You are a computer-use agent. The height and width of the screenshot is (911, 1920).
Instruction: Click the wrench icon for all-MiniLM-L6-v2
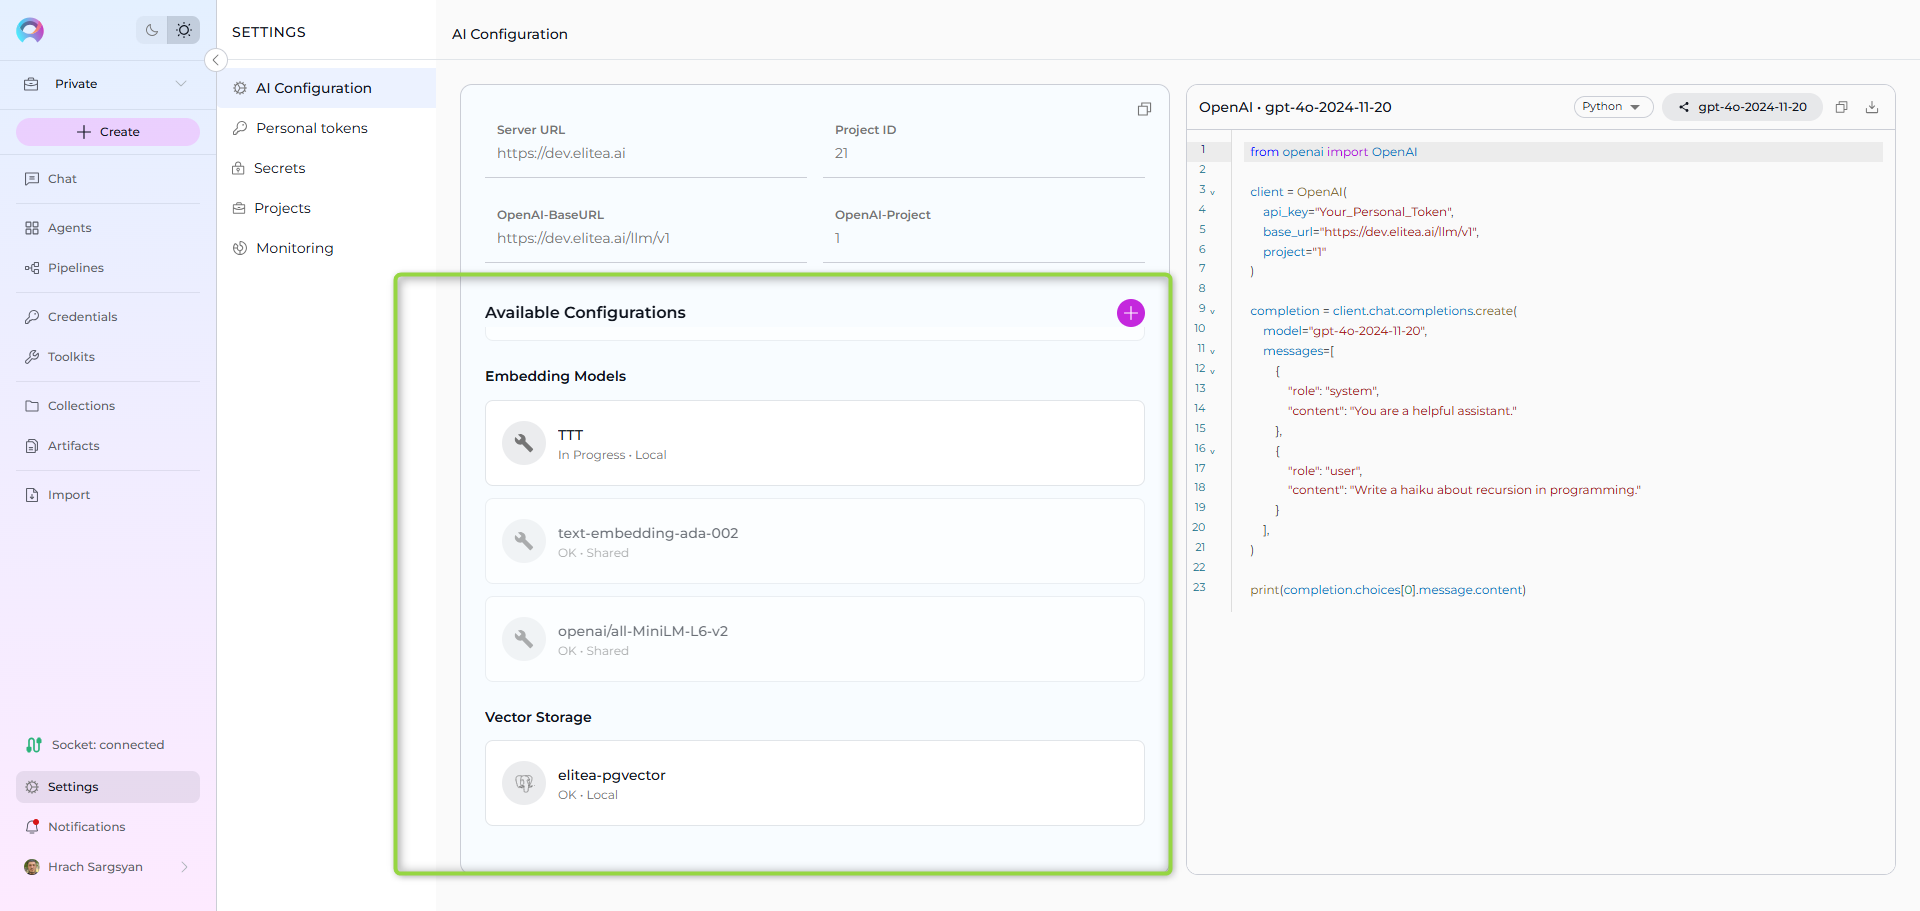524,639
